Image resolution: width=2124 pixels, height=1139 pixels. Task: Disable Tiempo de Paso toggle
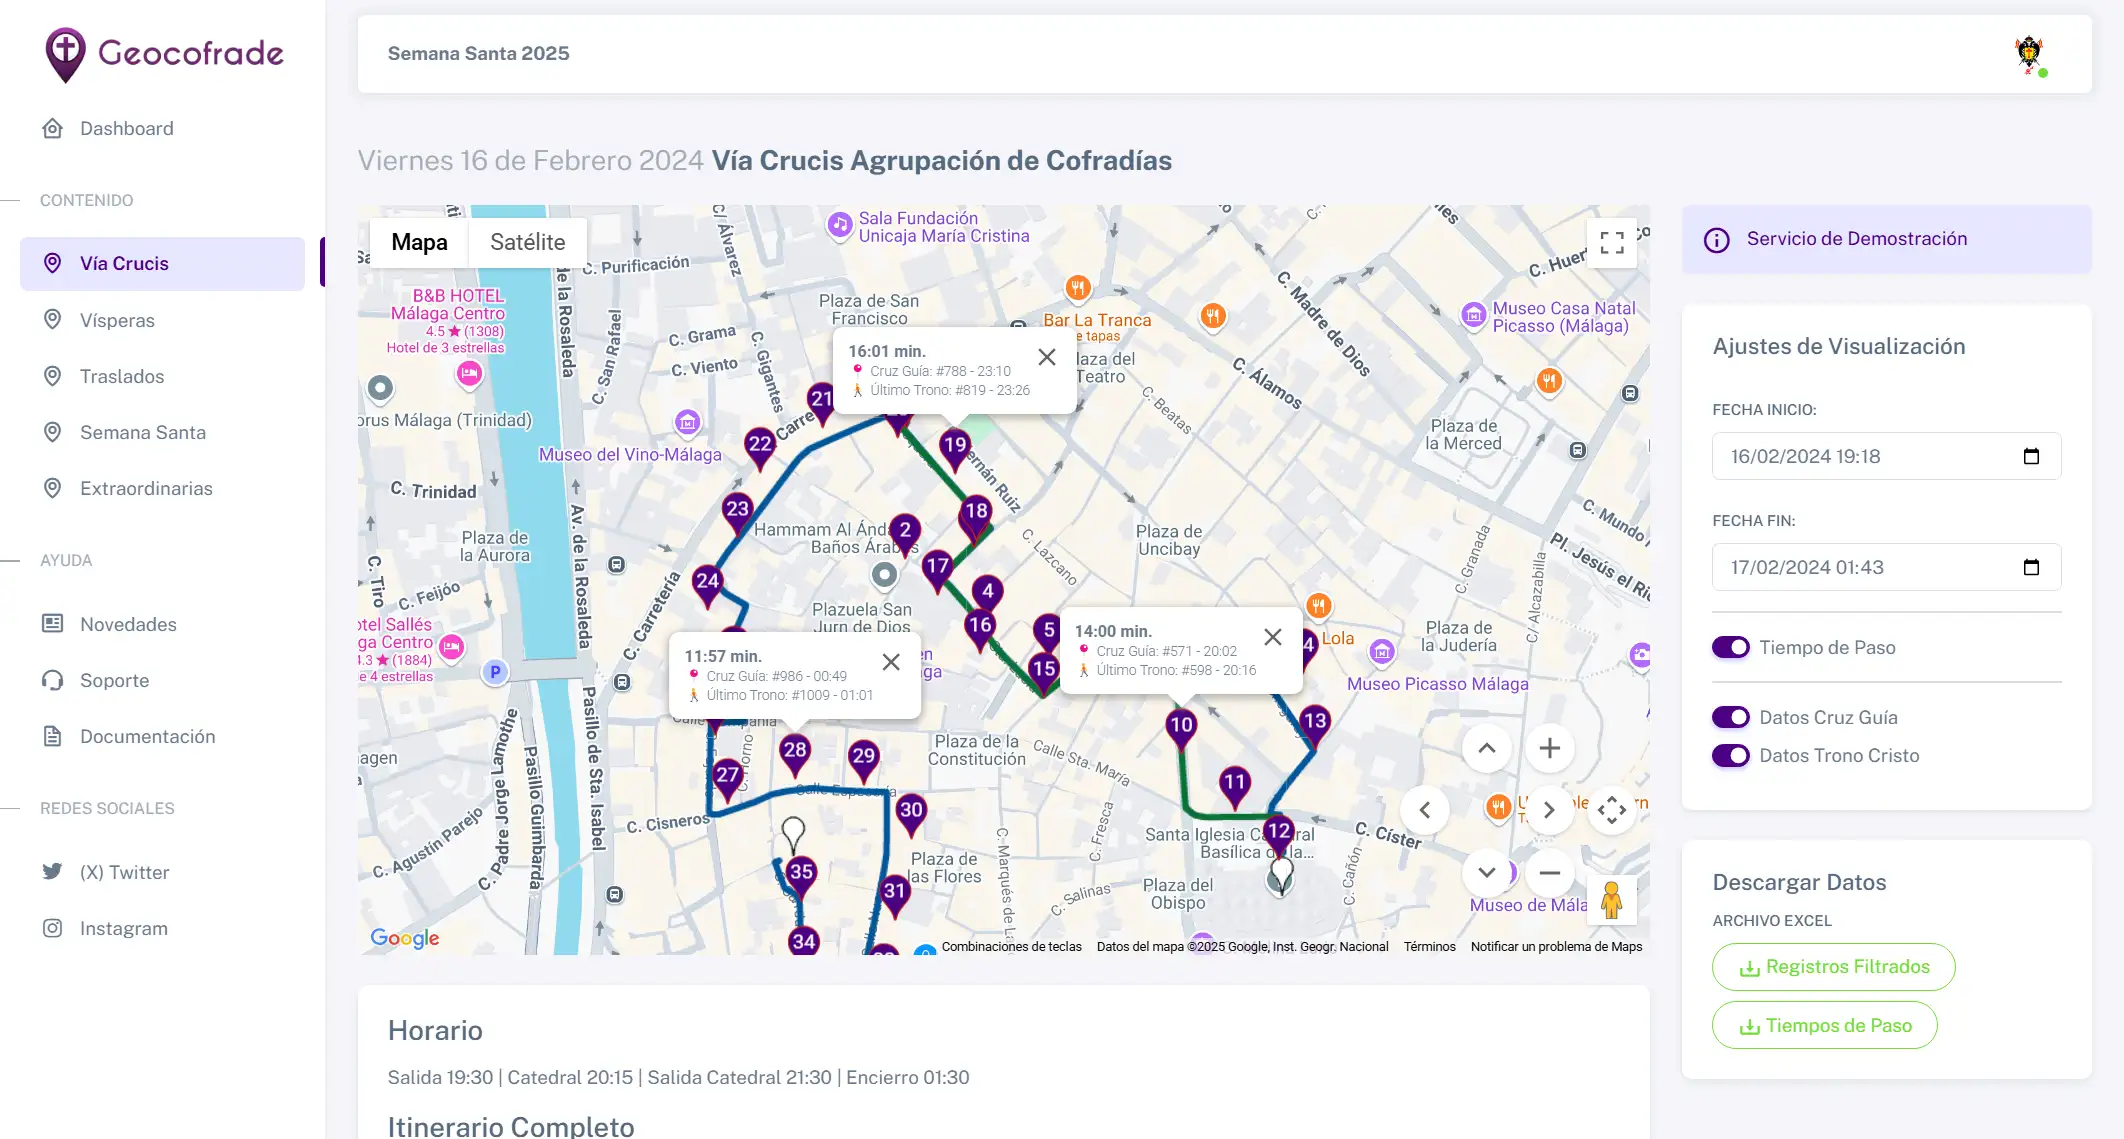point(1730,647)
